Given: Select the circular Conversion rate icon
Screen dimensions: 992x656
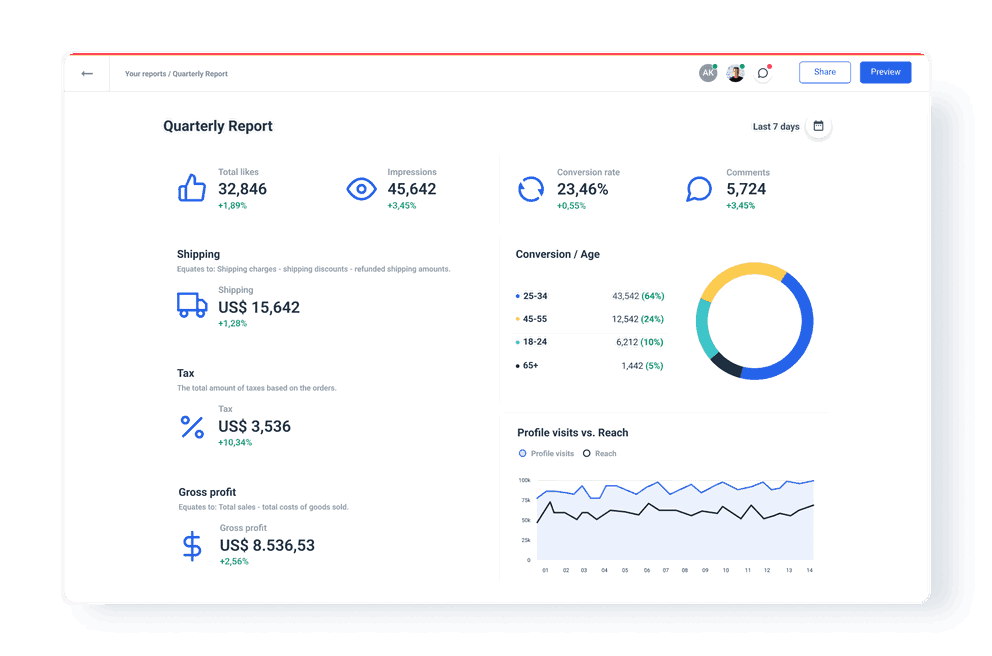Looking at the screenshot, I should pyautogui.click(x=530, y=188).
